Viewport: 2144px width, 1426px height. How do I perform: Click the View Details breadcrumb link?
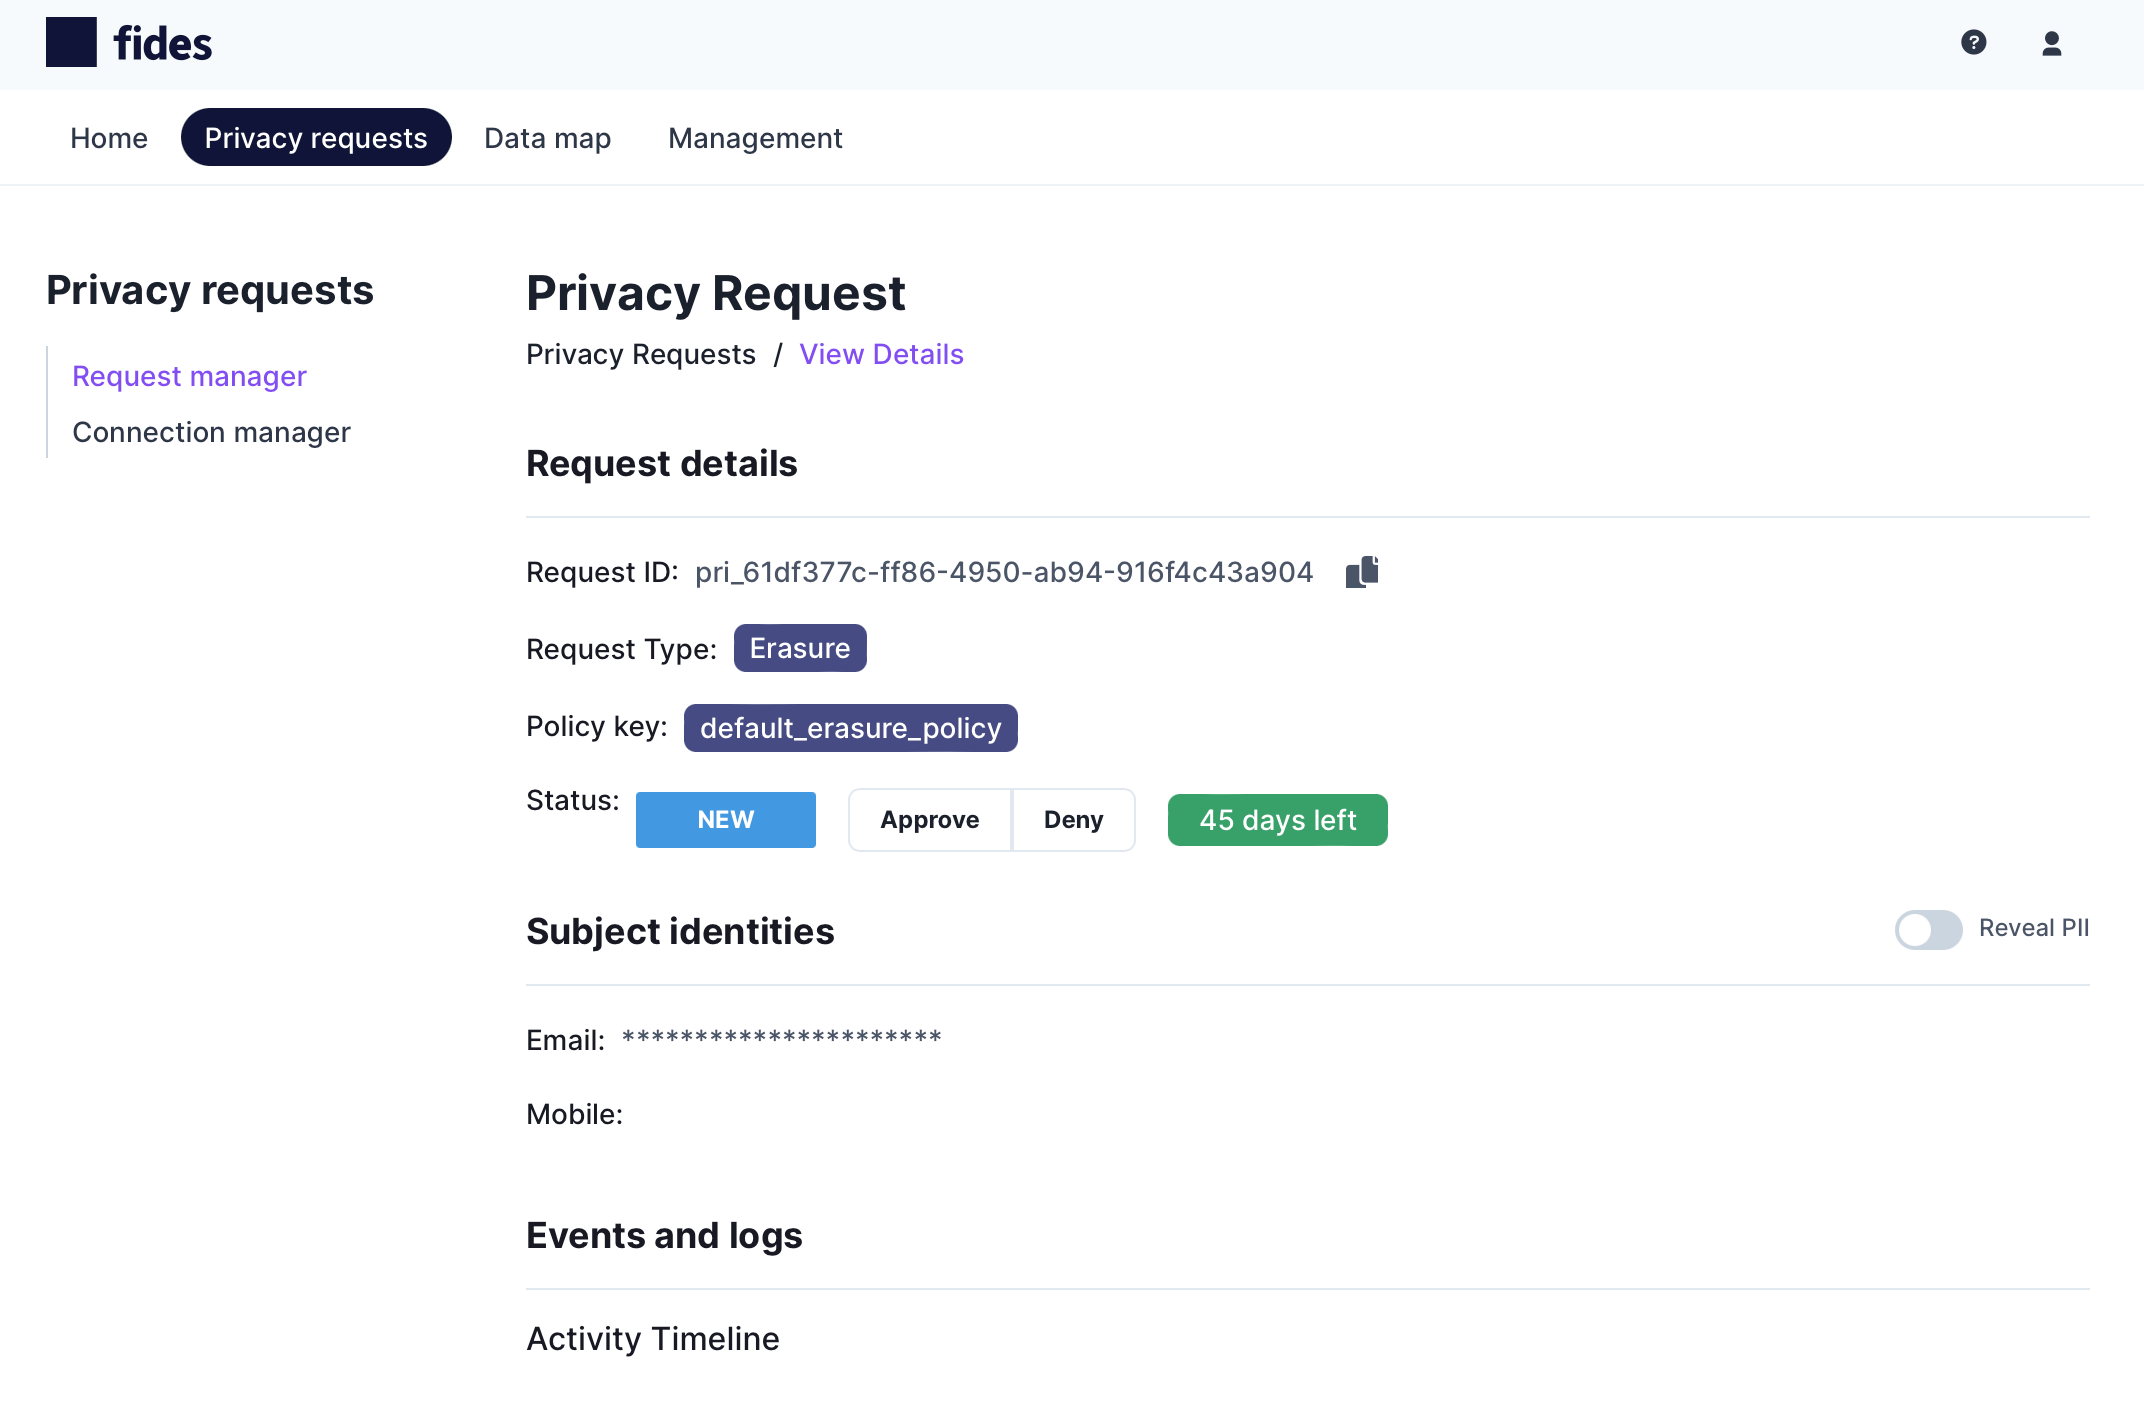pyautogui.click(x=881, y=354)
